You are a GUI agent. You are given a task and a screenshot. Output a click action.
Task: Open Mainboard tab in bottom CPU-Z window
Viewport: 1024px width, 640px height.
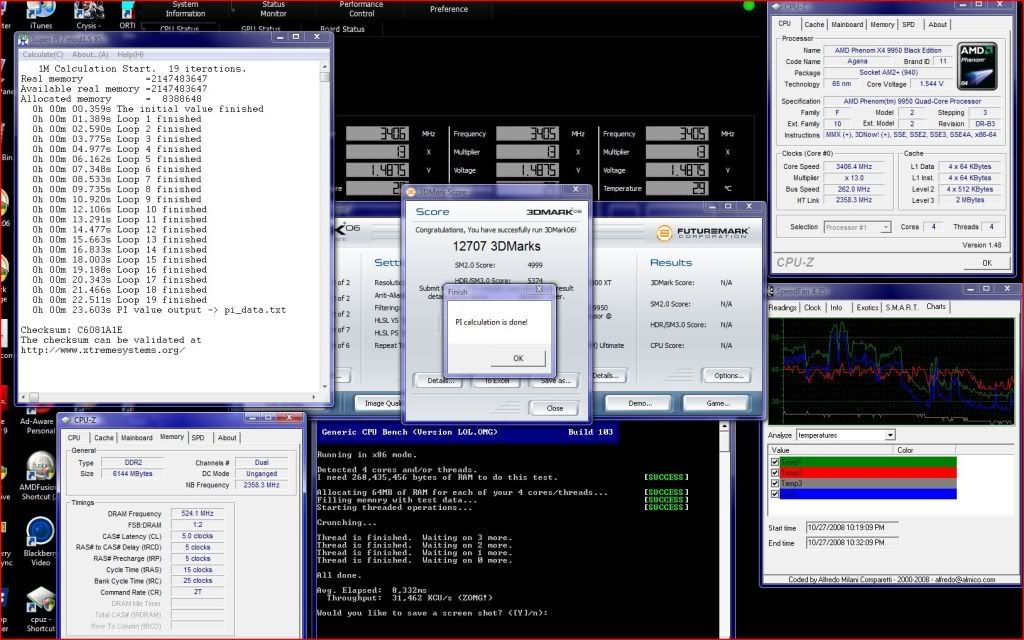click(x=136, y=438)
